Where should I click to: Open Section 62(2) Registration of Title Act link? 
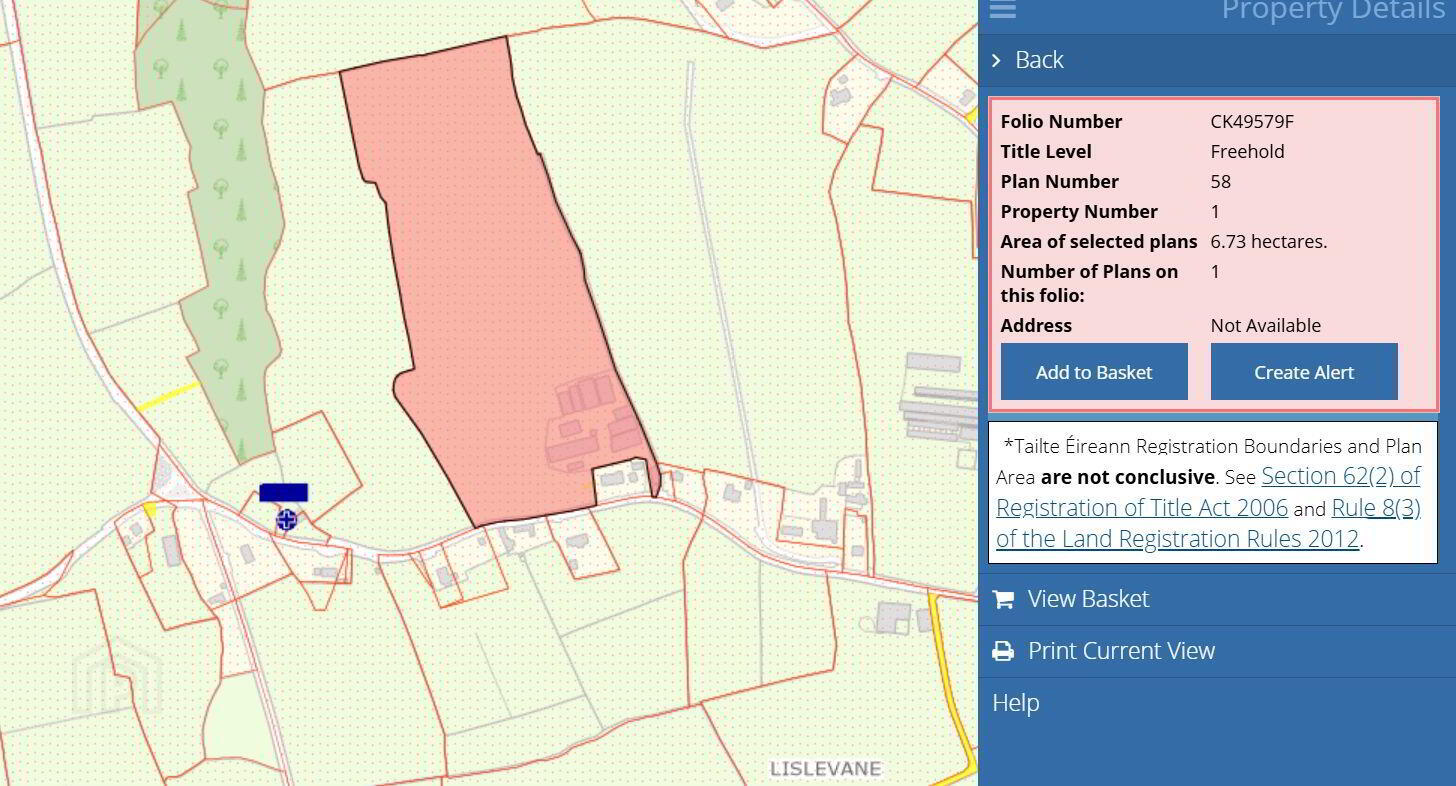(x=1208, y=491)
